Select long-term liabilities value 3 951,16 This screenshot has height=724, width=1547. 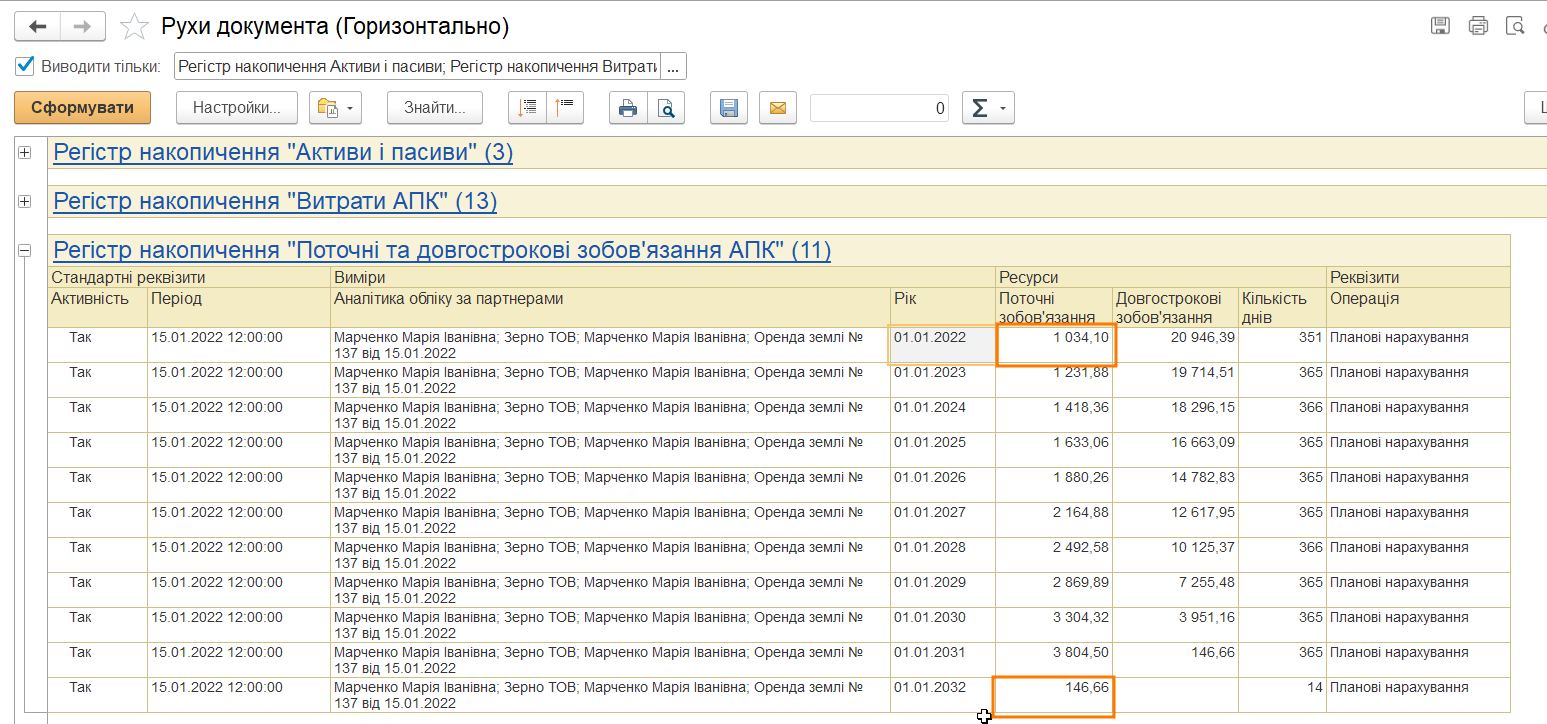[x=1175, y=625]
